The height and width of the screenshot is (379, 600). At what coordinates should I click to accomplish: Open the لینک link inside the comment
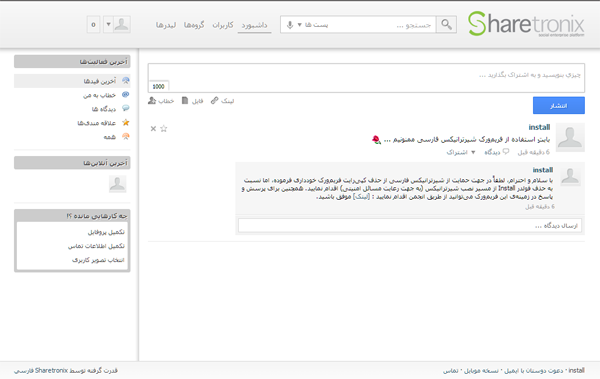(361, 196)
